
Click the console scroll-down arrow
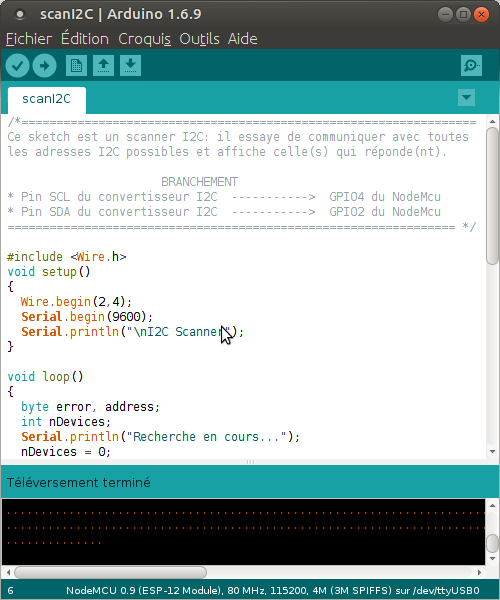pos(492,559)
